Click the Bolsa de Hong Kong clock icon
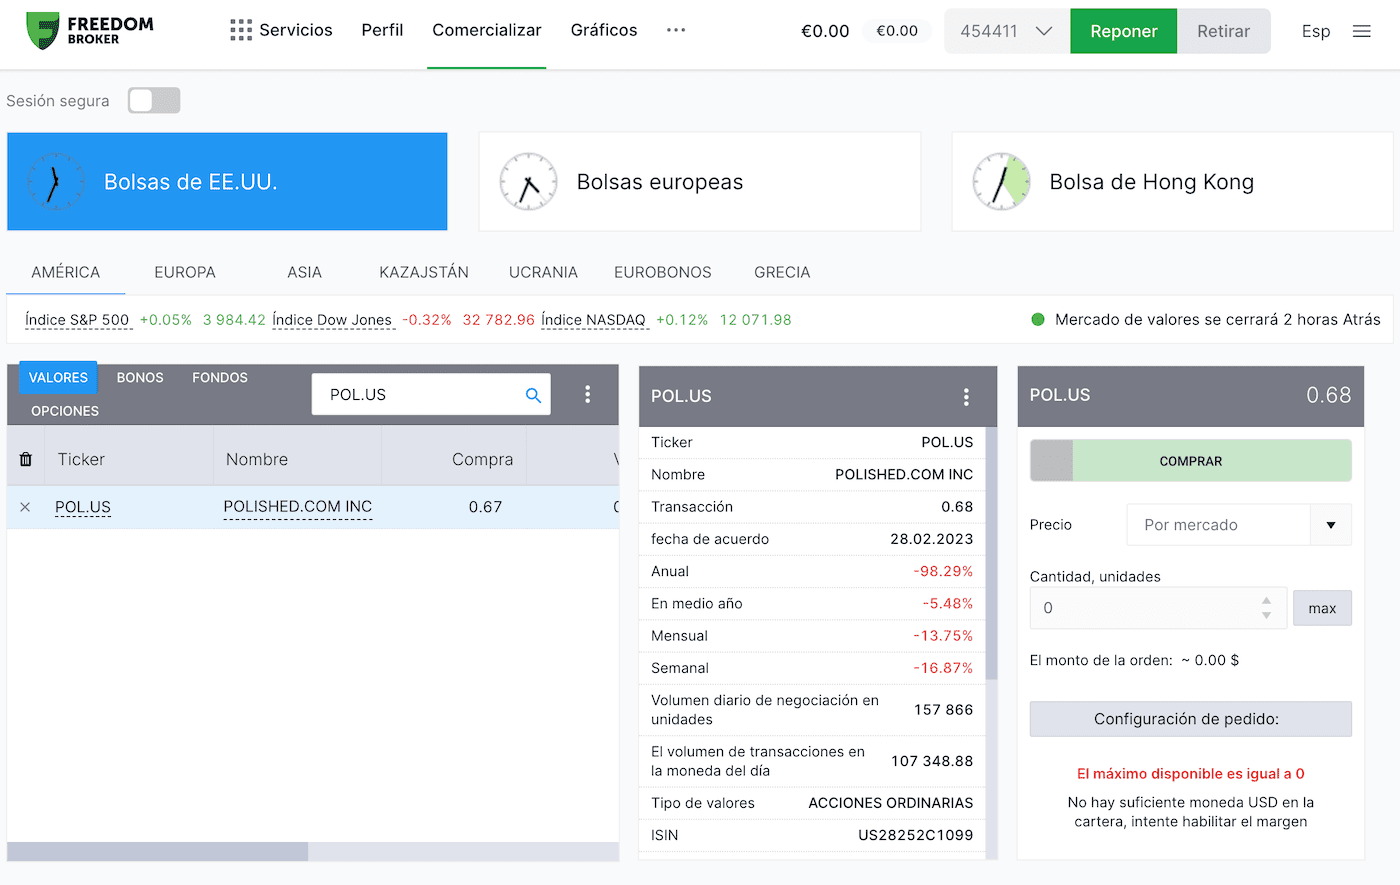 click(x=1001, y=182)
